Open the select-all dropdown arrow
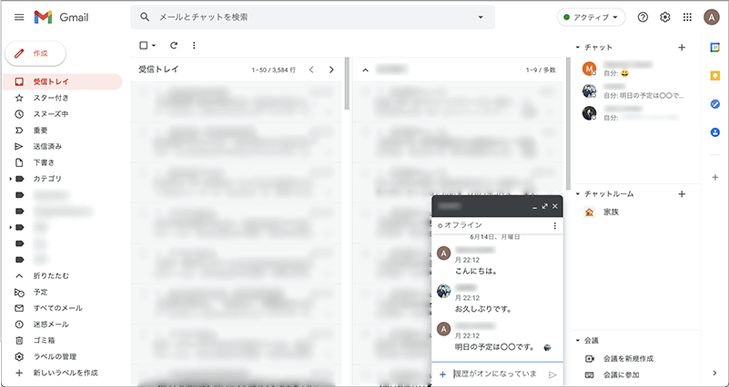729x387 pixels. [x=154, y=46]
